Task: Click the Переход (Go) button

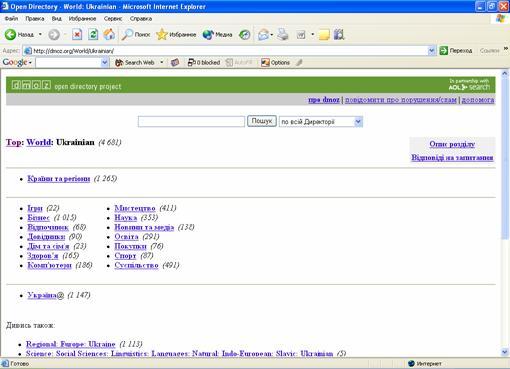Action: coord(456,51)
